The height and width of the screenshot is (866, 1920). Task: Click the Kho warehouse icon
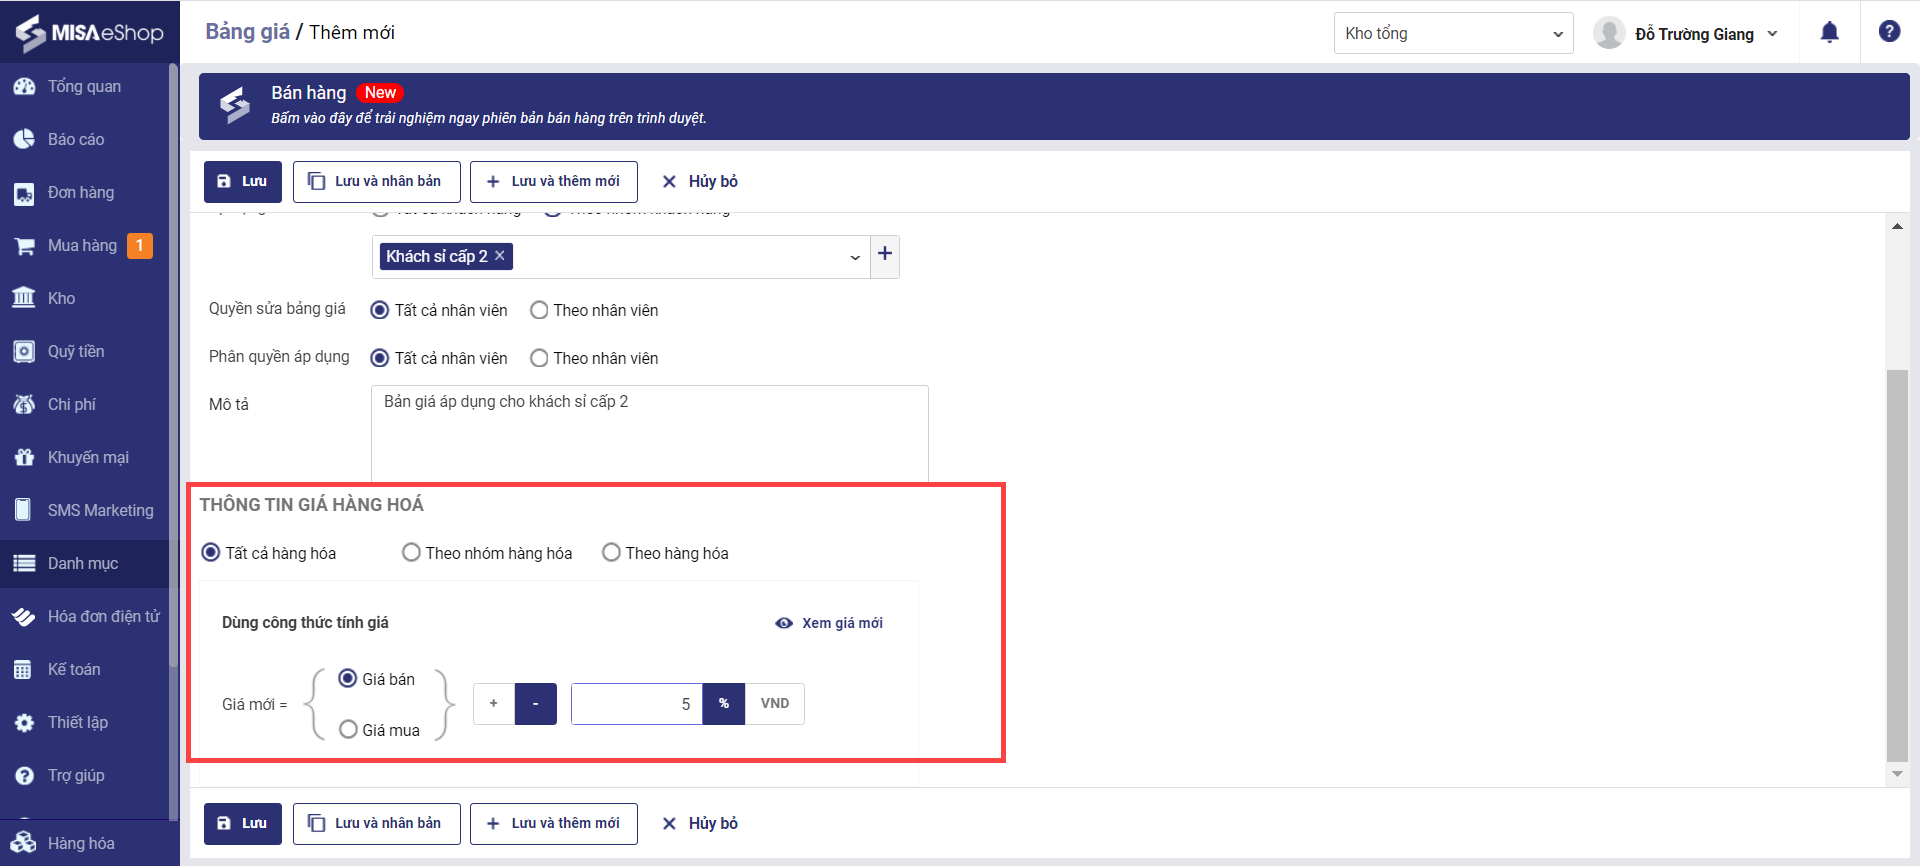[24, 298]
